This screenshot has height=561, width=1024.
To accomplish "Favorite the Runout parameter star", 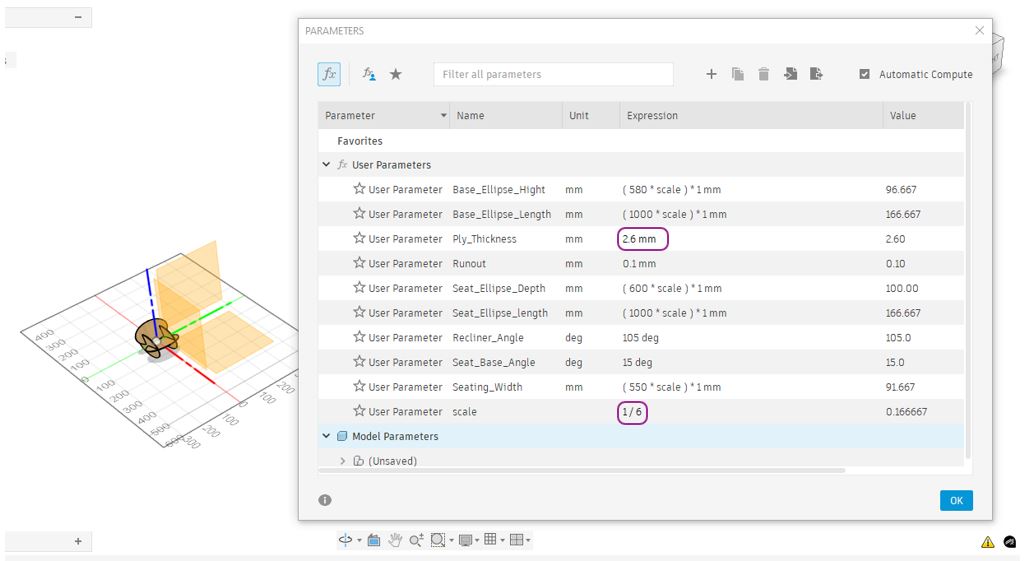I will (359, 263).
